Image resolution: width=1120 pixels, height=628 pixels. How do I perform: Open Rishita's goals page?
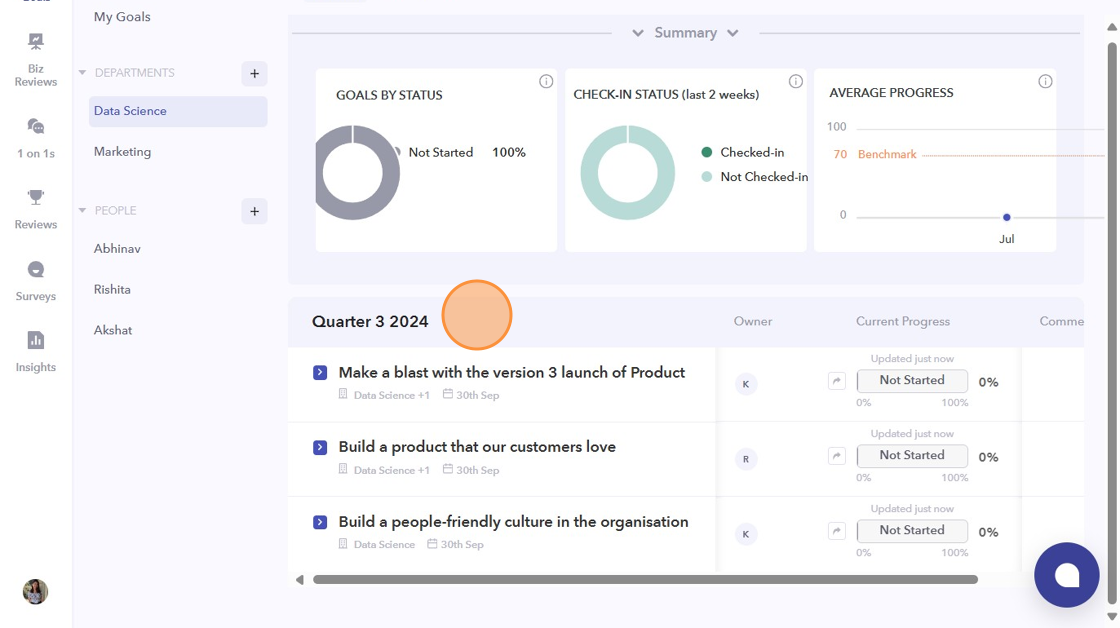coord(112,289)
